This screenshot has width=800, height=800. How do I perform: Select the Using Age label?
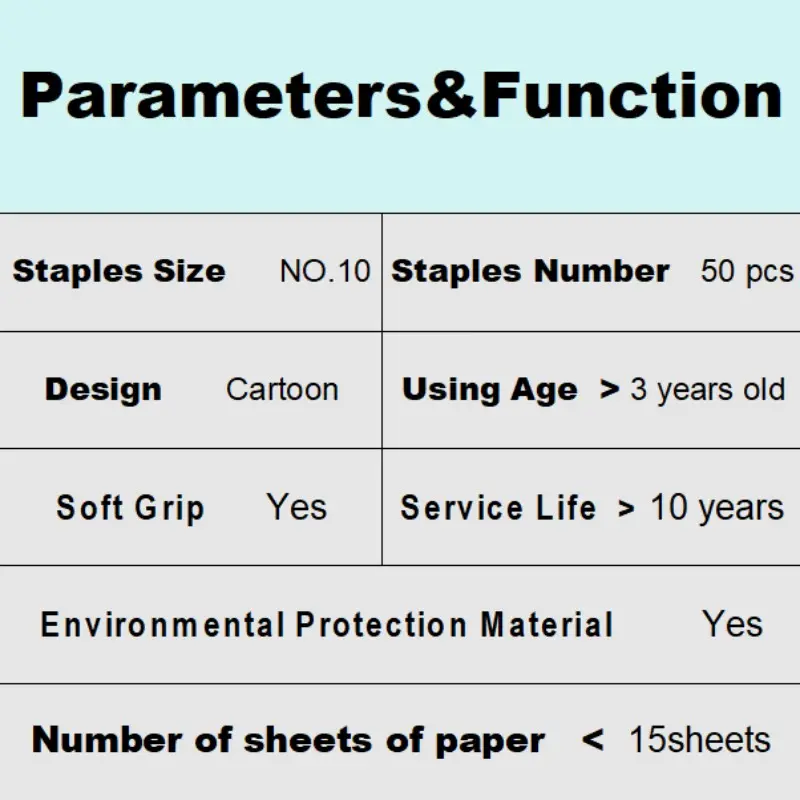490,390
